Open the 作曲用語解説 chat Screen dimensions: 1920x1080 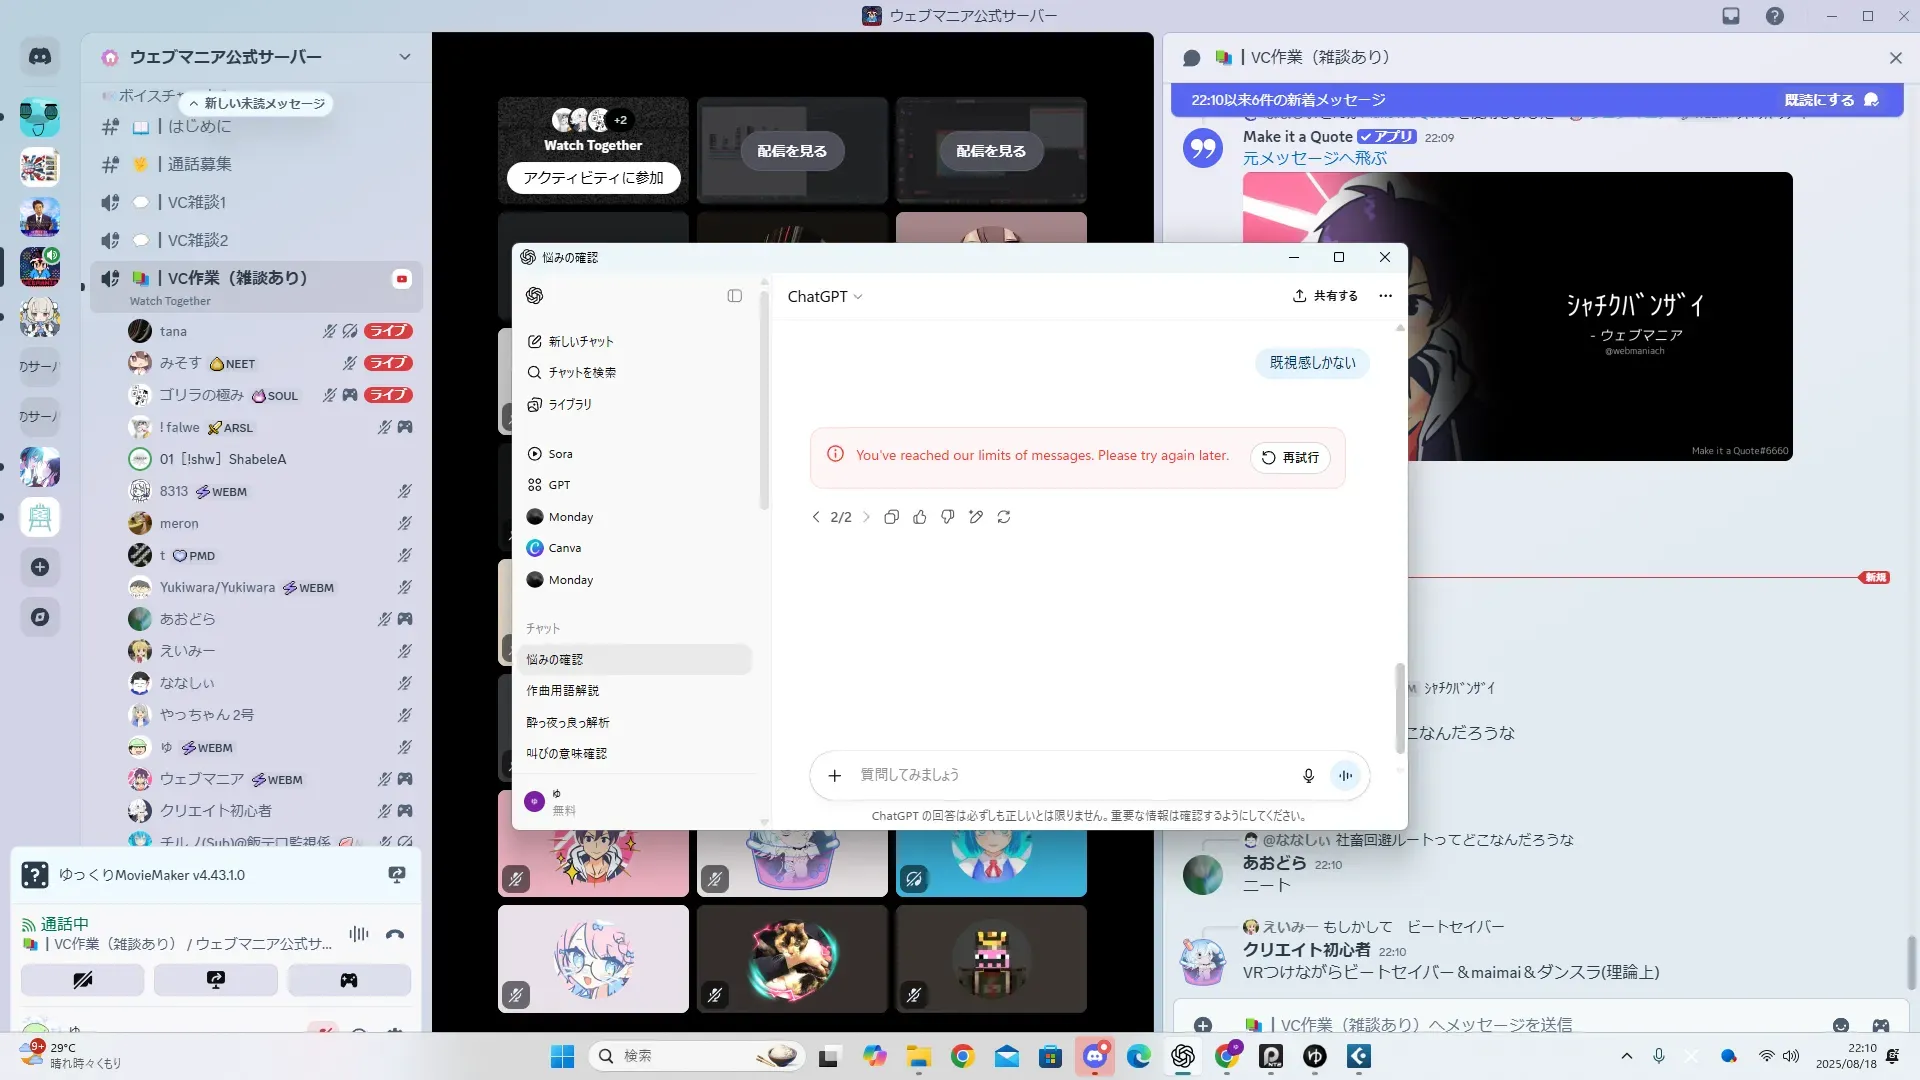tap(563, 691)
